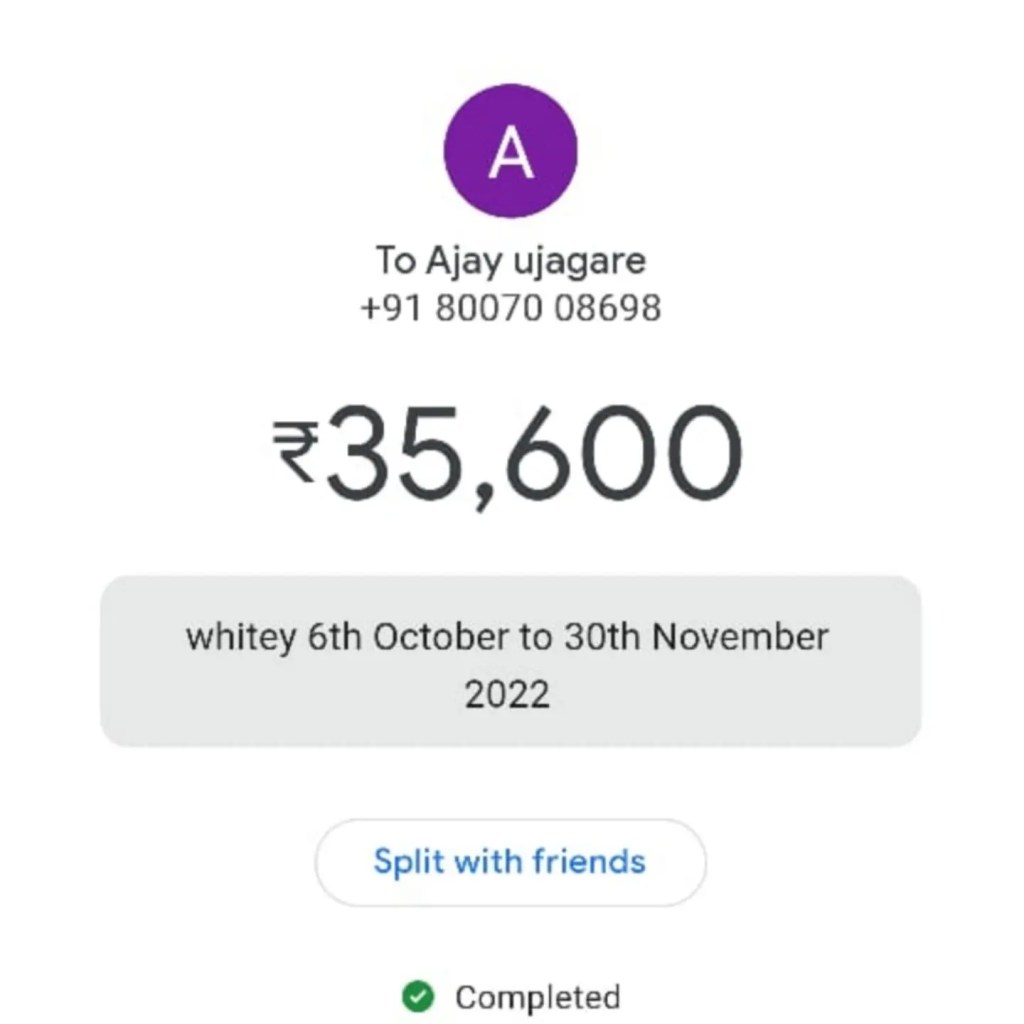Select the 35,600 payment amount
This screenshot has width=1024, height=1024.
click(533, 456)
